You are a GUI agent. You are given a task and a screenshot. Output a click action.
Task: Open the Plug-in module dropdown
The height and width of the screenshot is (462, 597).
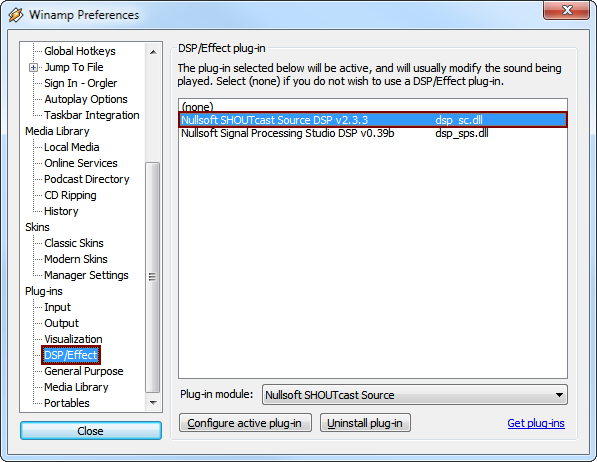coord(415,395)
